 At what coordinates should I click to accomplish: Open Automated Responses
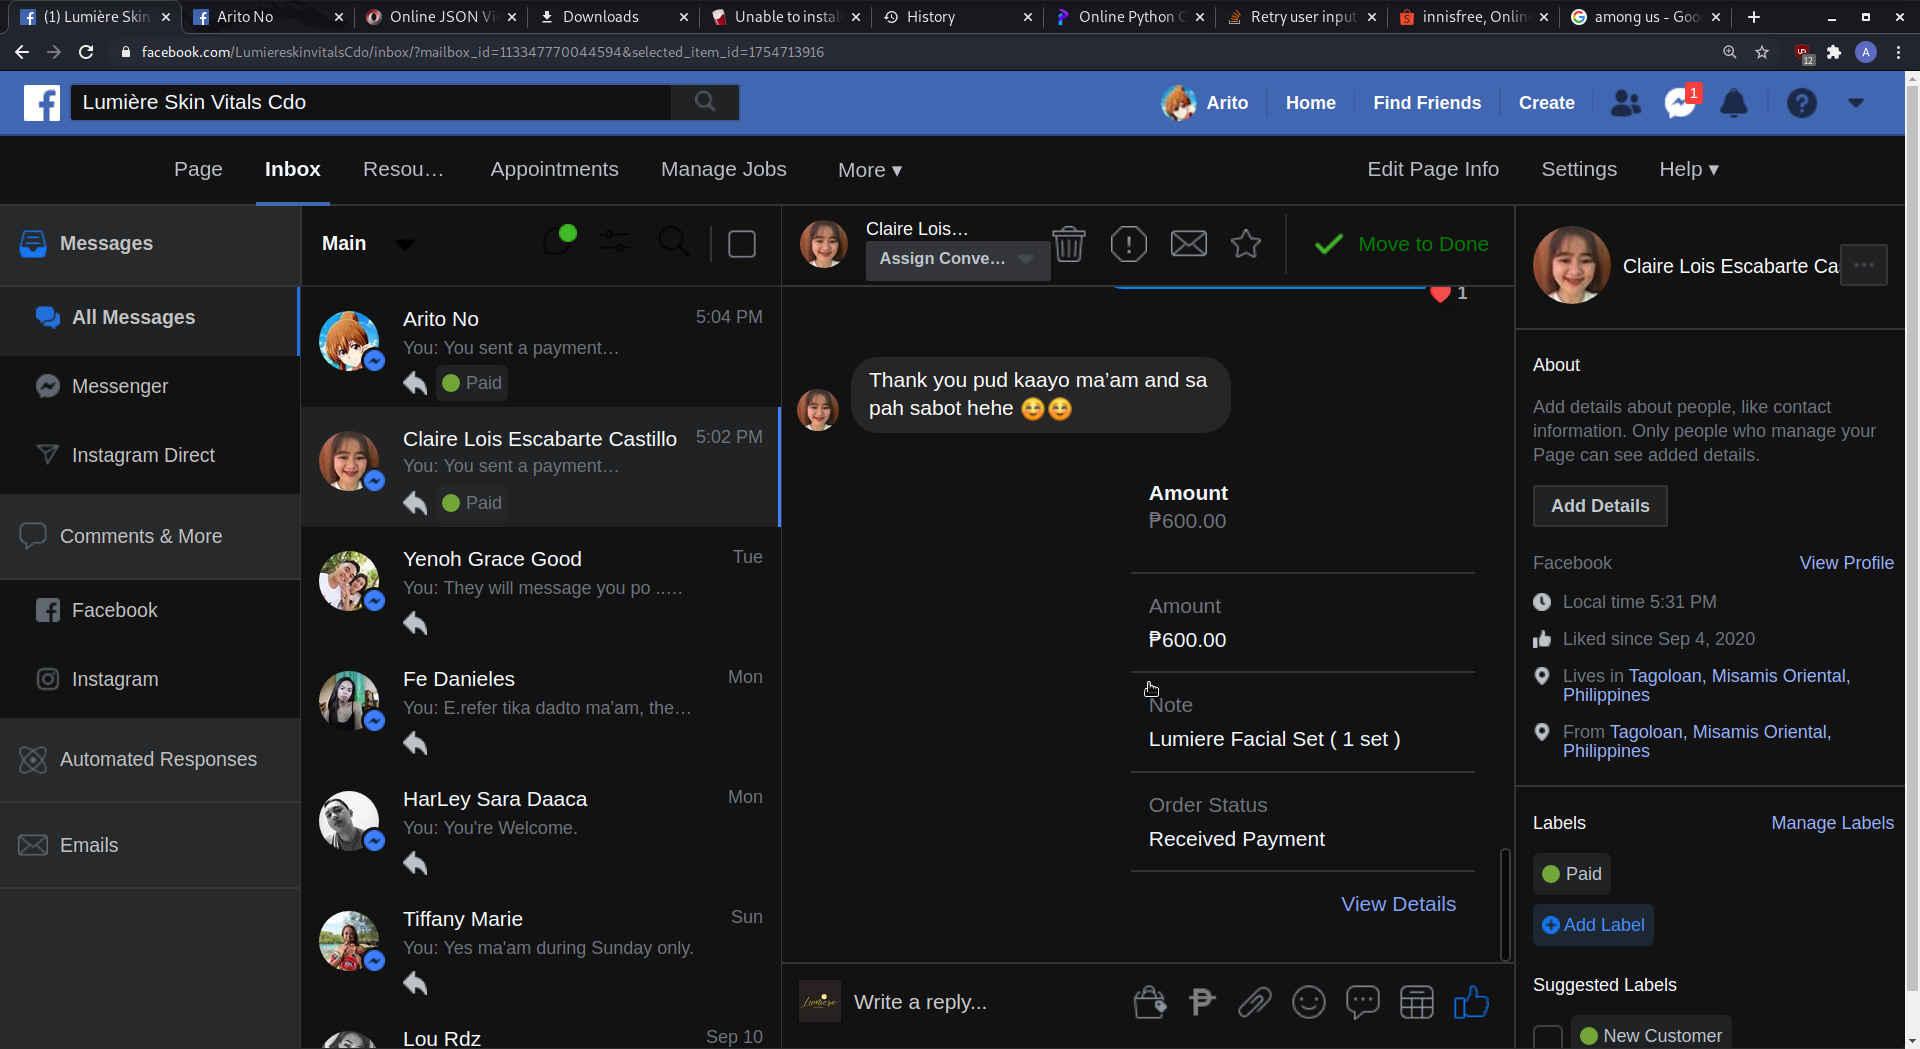[150, 759]
